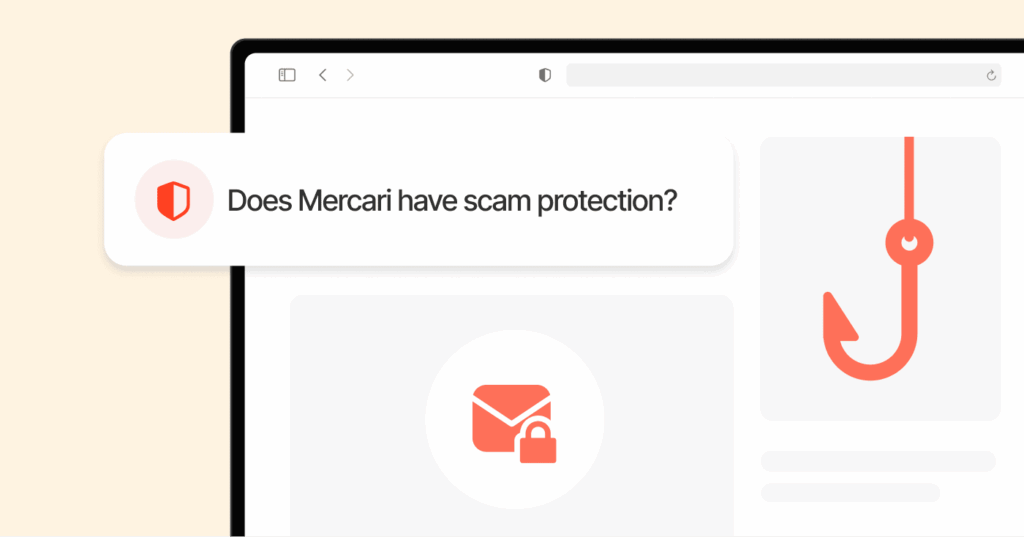Reload the page using the refresh icon
The height and width of the screenshot is (537, 1024).
991,75
